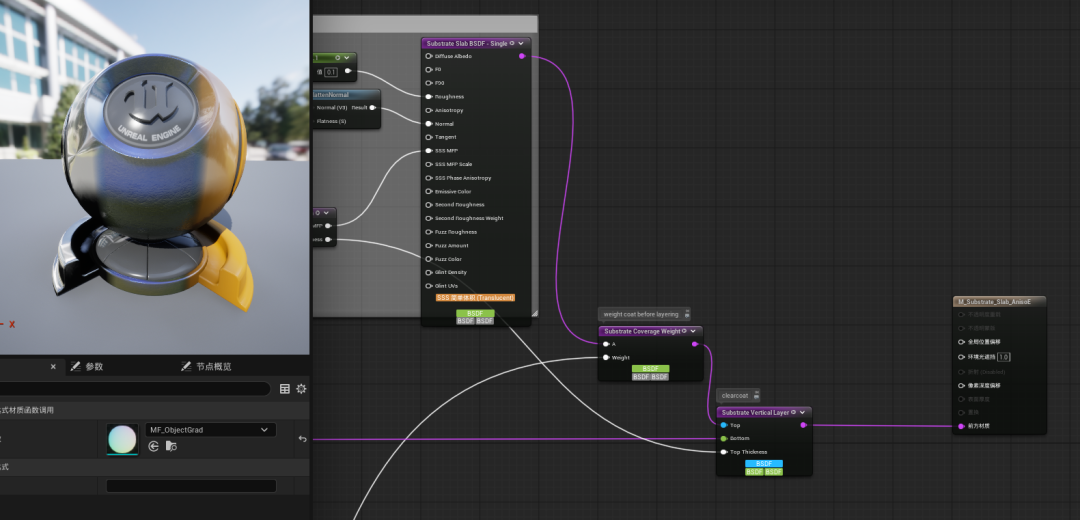Click Vertical Layer Bottom input pin
1080x520 pixels.
[724, 439]
